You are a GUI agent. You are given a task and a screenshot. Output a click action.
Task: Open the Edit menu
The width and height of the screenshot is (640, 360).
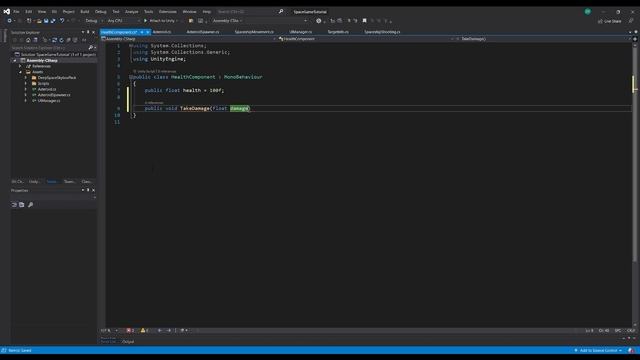tap(29, 11)
